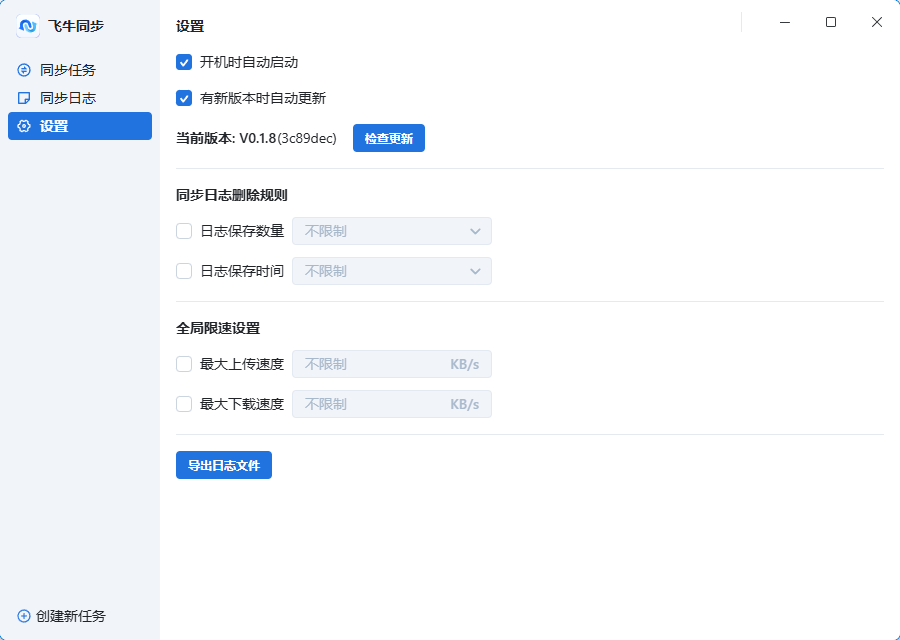
Task: Tick the 最大上传速度 checkbox
Action: tap(184, 364)
